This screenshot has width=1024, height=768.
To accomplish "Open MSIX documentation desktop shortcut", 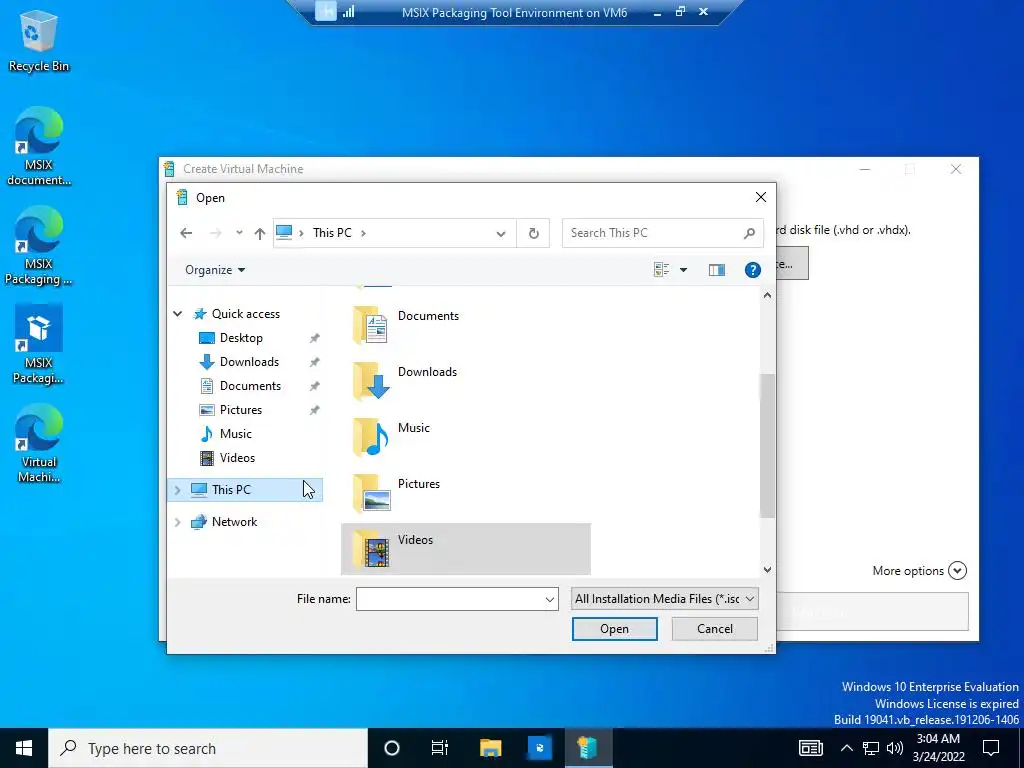I will pyautogui.click(x=39, y=147).
